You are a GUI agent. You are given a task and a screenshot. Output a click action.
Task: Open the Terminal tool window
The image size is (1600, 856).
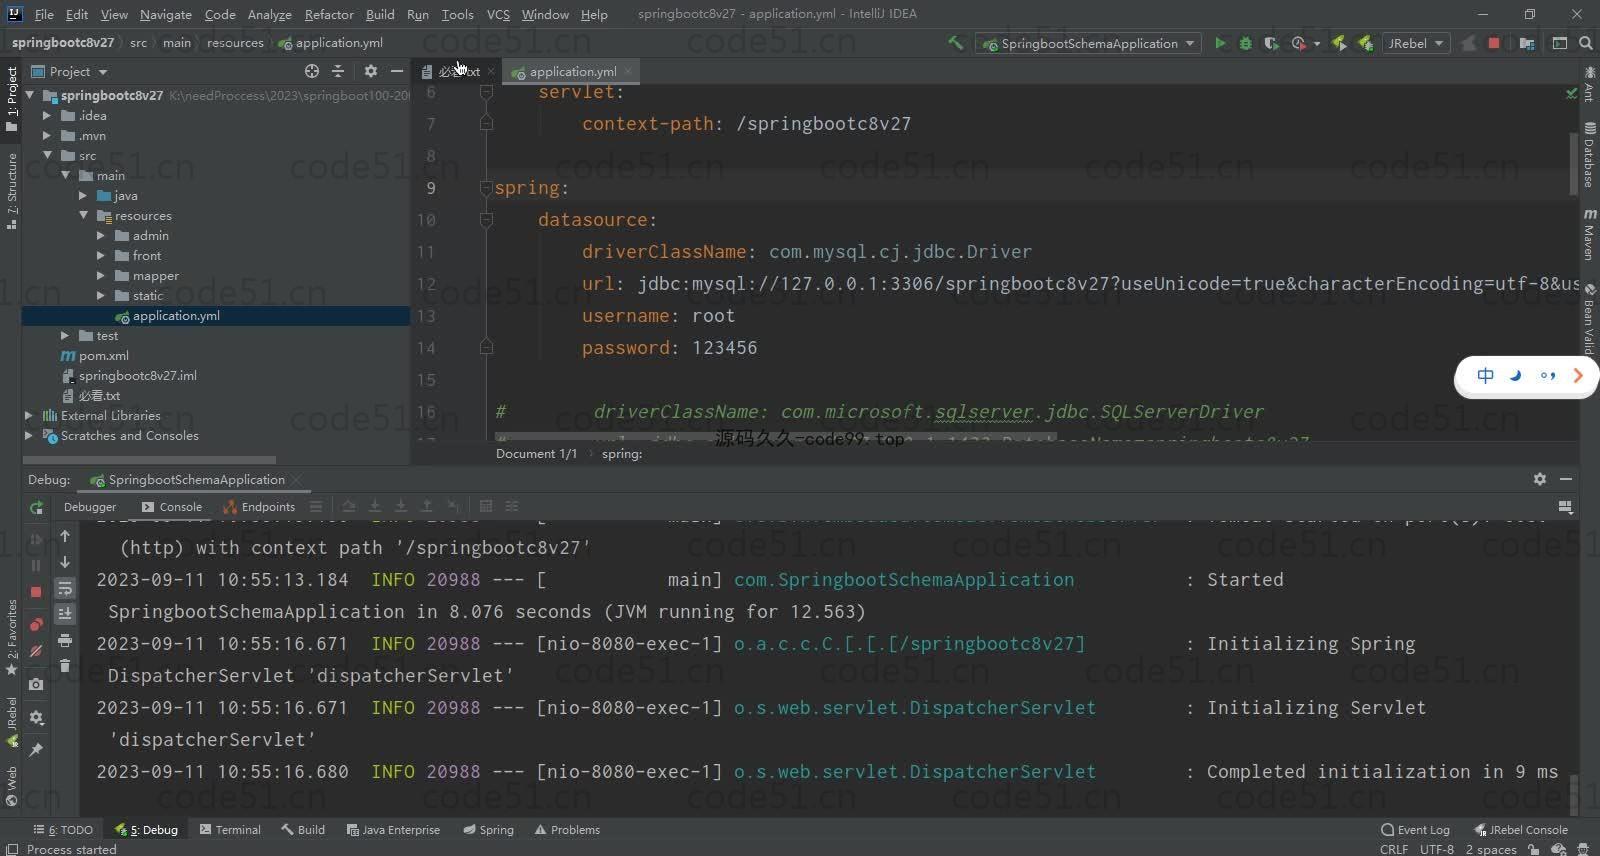click(230, 830)
